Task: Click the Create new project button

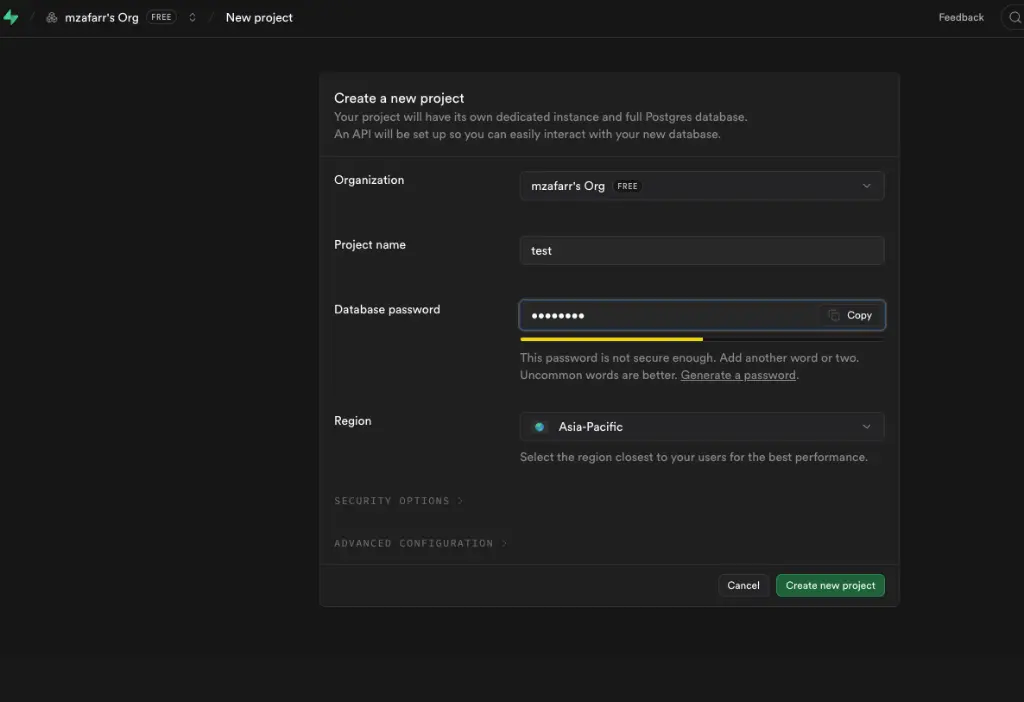Action: 830,586
